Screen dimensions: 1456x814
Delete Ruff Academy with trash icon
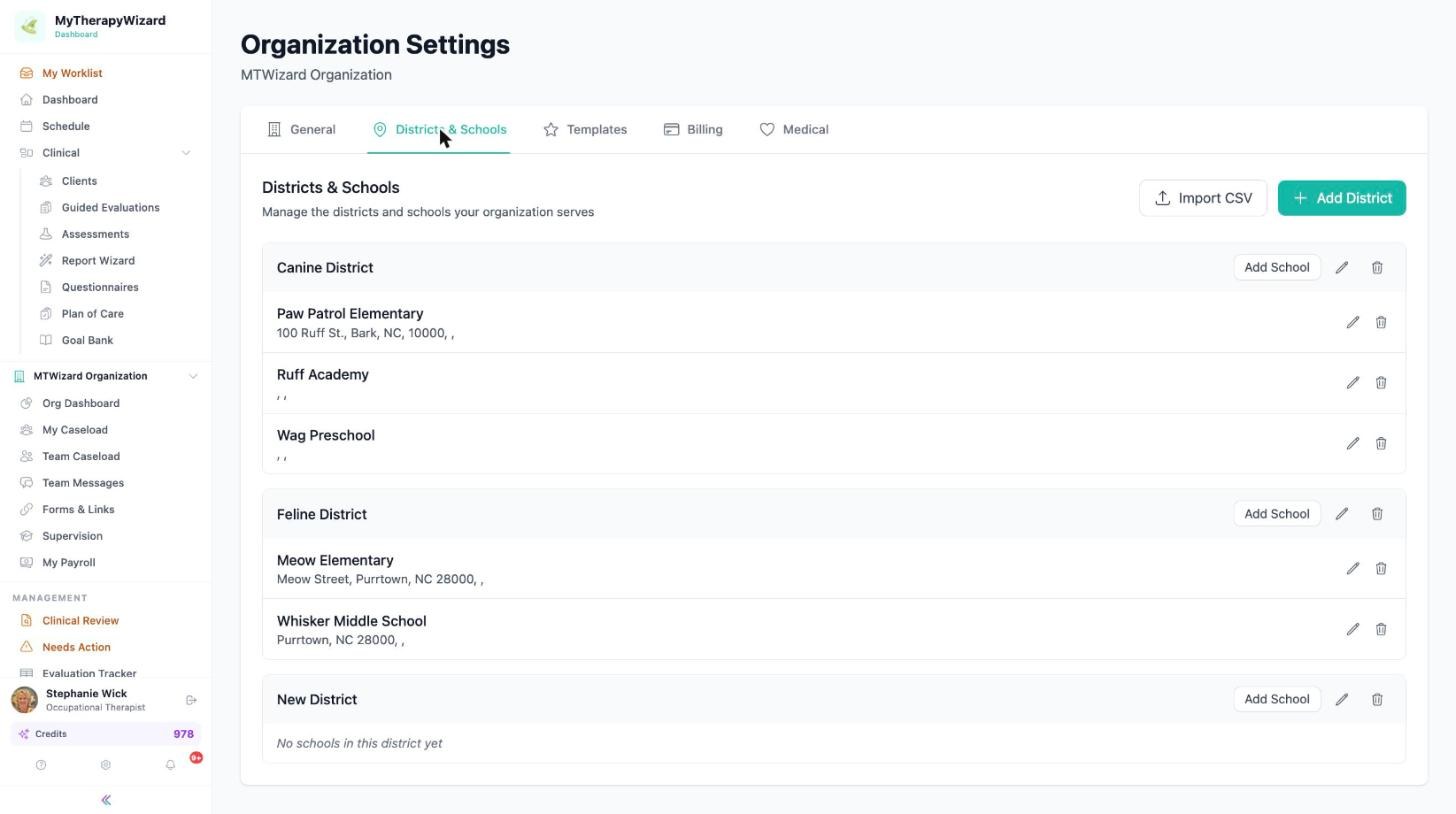(1381, 383)
